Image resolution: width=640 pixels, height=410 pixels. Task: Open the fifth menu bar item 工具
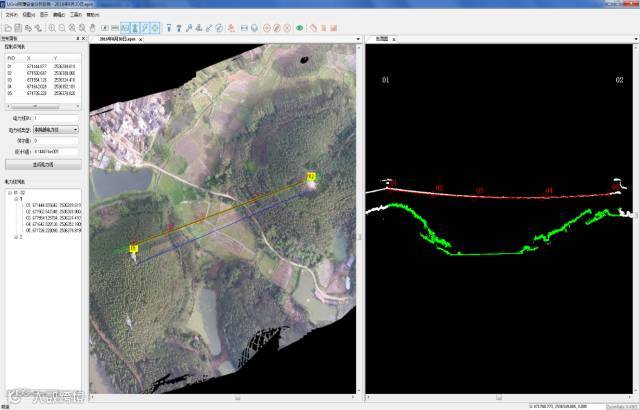pyautogui.click(x=76, y=15)
